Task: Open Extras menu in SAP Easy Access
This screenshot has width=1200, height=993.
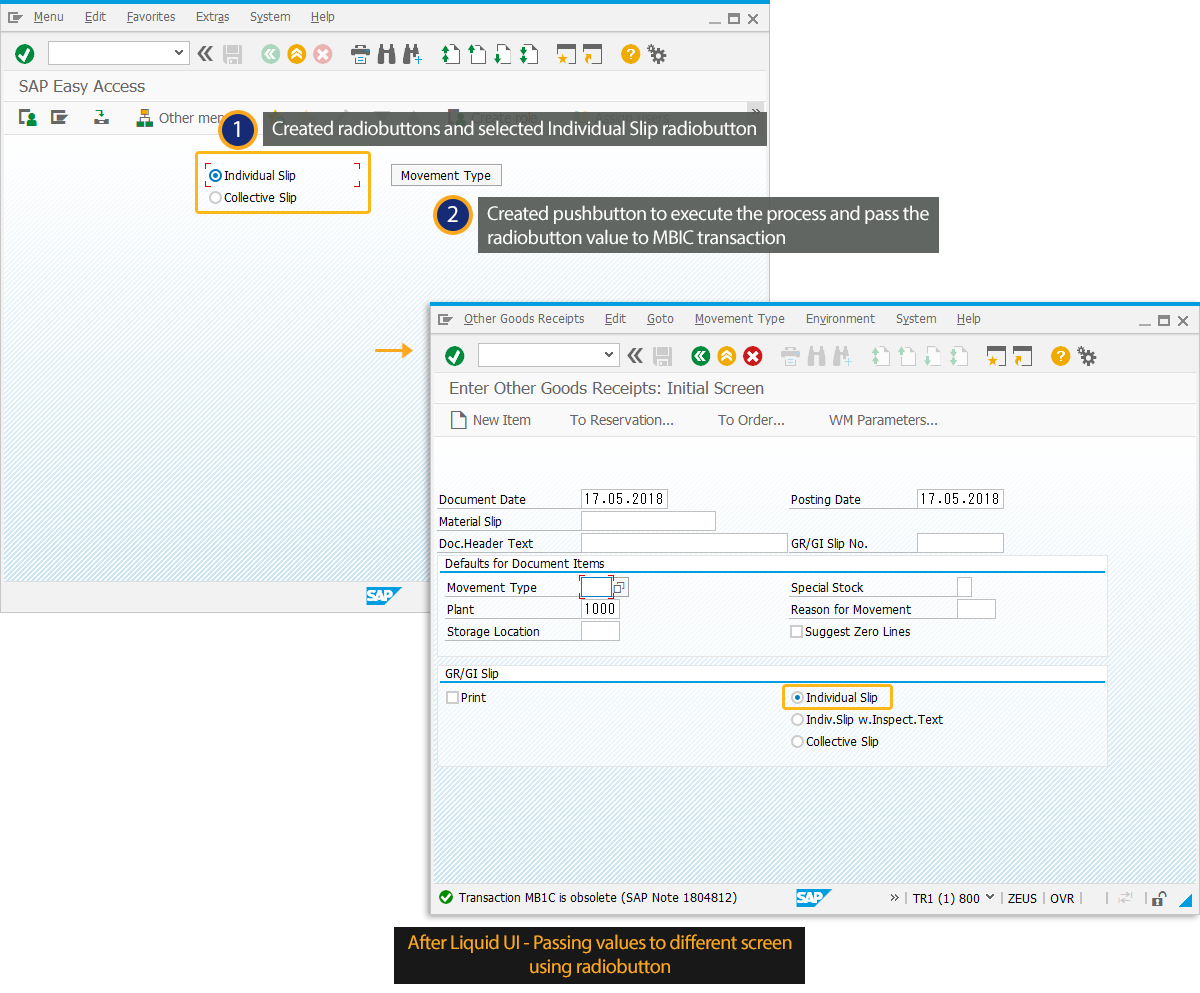Action: coord(213,17)
